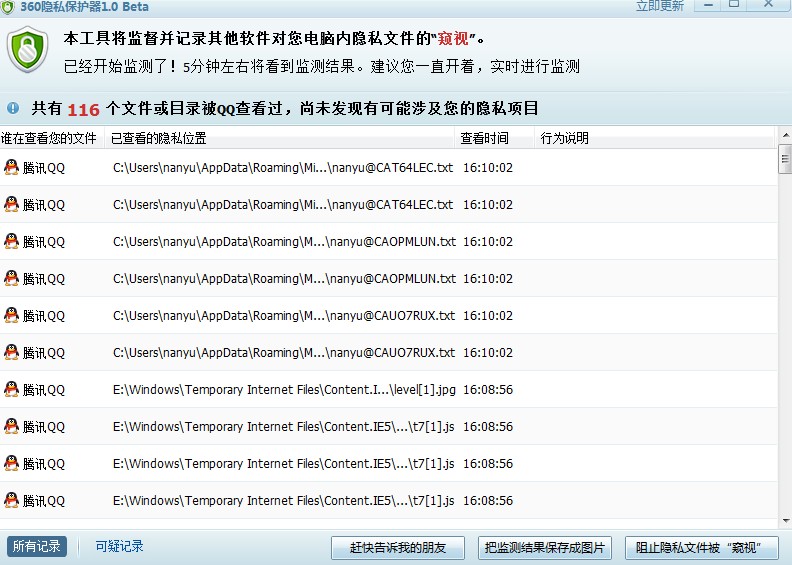The image size is (792, 565).
Task: Click 腾讯QQ label in second CAOPMLUN.txt row
Action: coord(44,279)
